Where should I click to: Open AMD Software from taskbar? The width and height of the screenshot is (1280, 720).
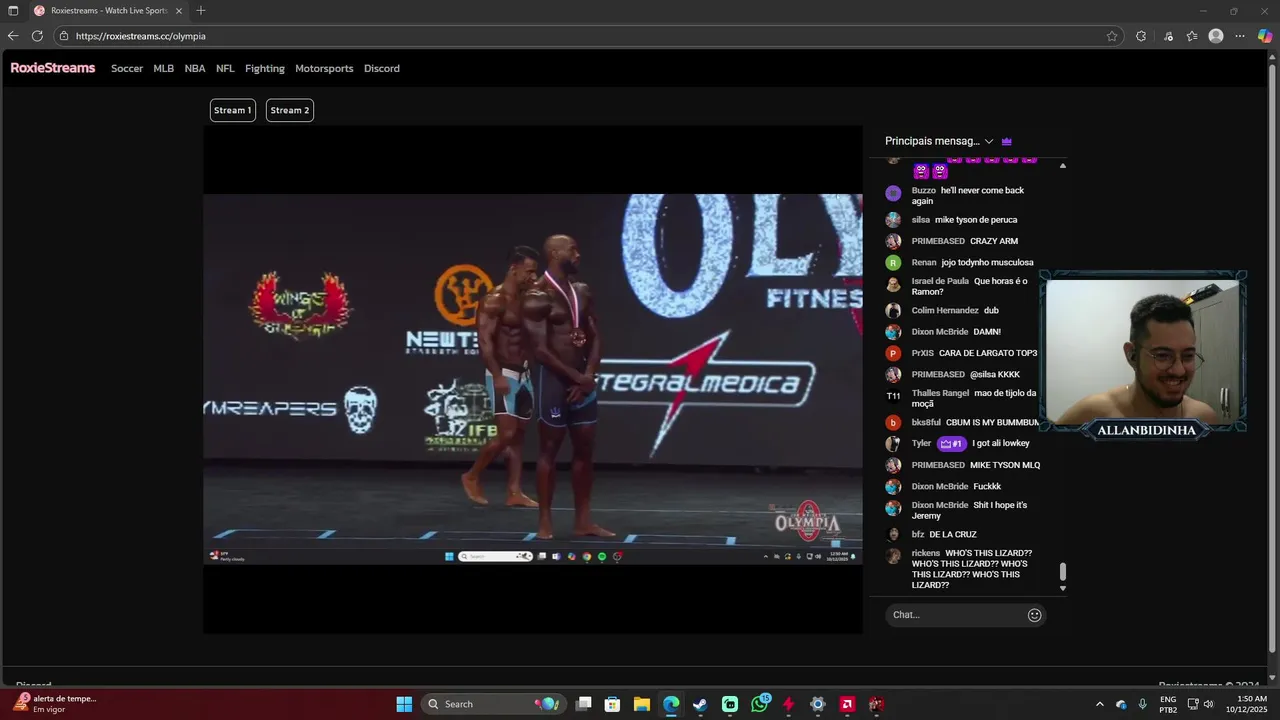point(847,704)
